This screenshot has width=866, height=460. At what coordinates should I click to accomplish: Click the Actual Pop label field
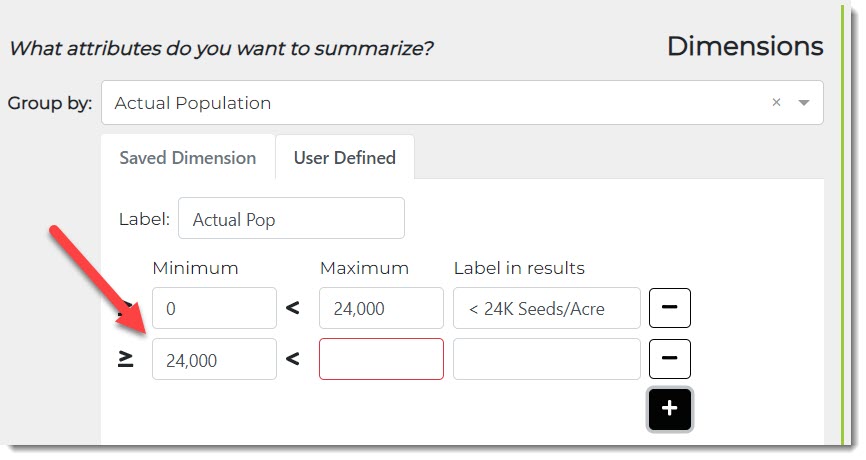290,219
